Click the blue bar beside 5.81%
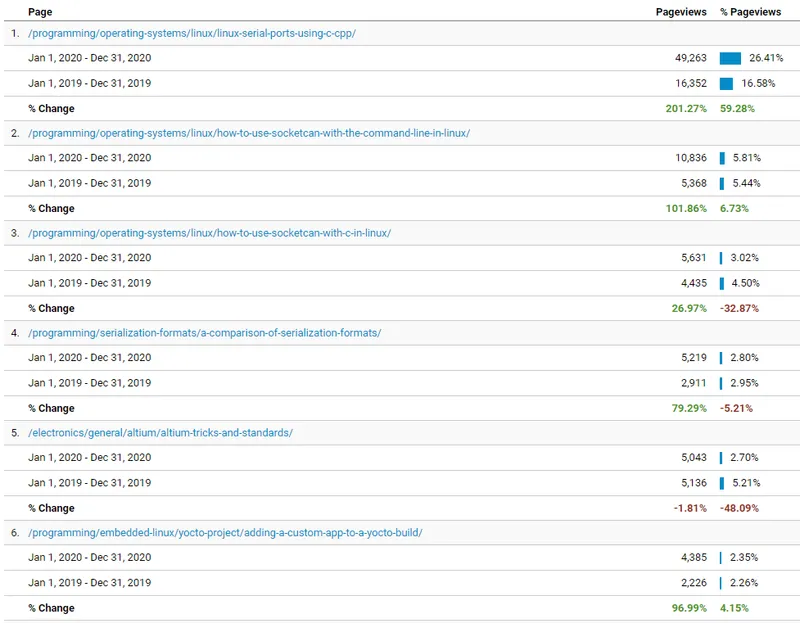This screenshot has height=623, width=800. pos(722,158)
